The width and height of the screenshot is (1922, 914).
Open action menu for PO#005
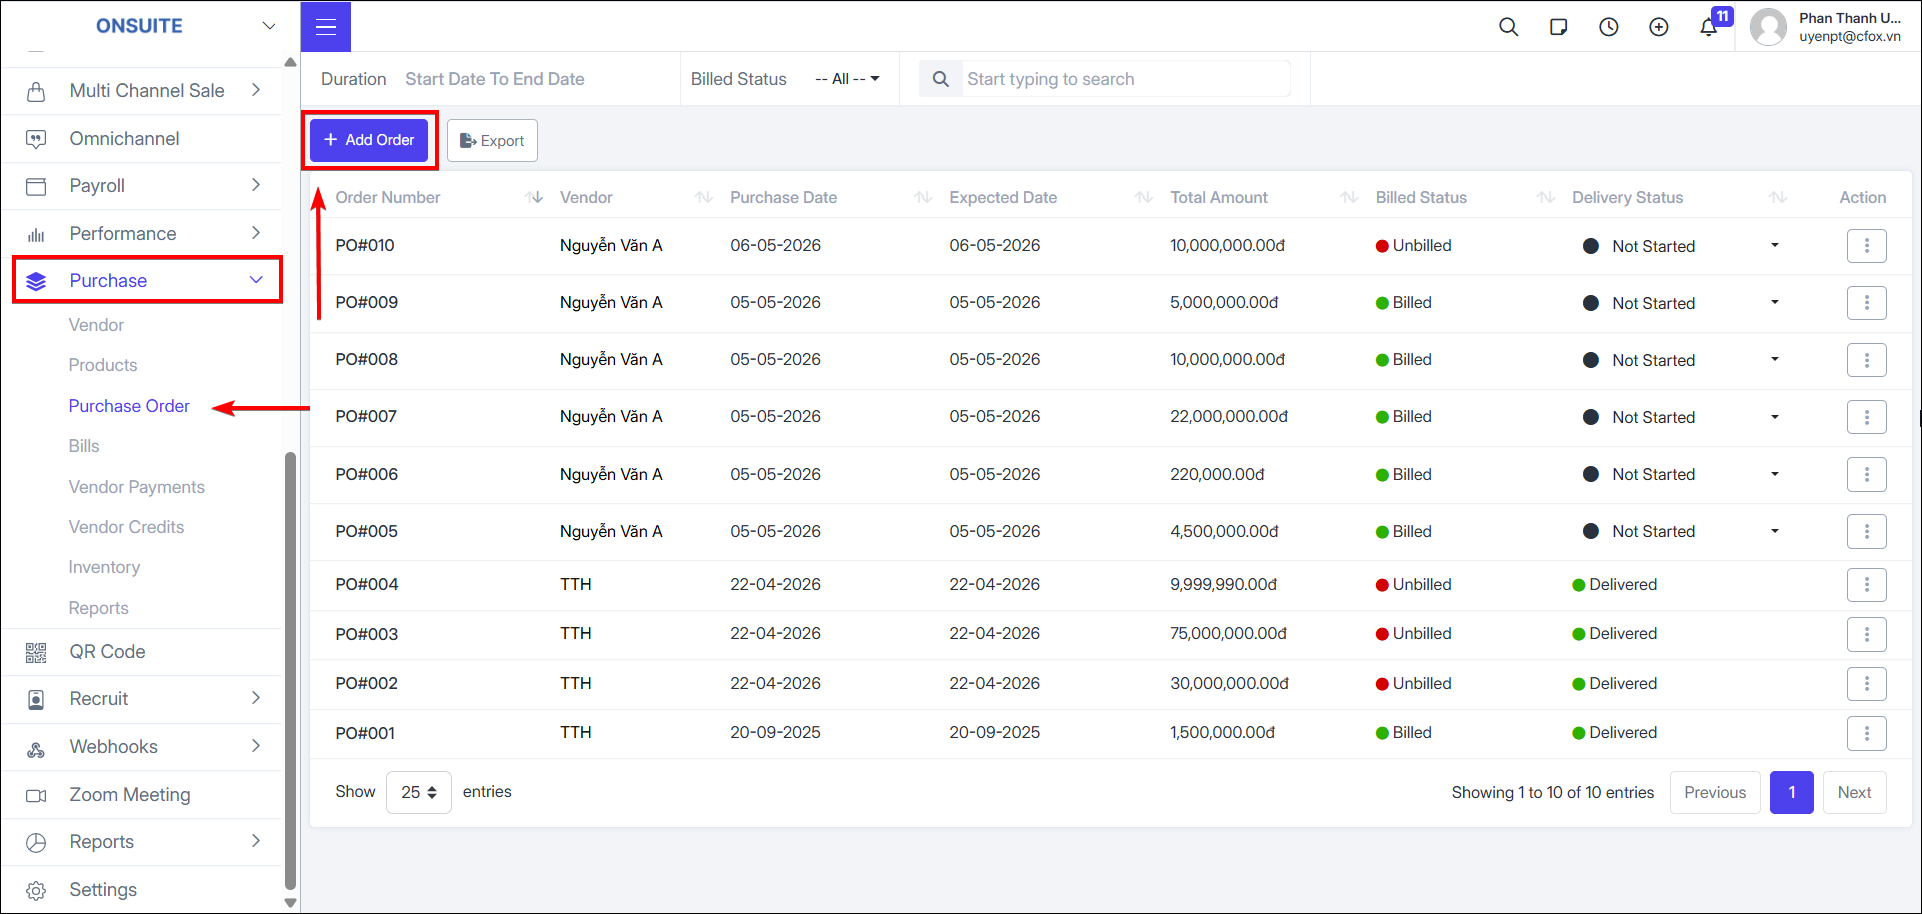(1866, 531)
